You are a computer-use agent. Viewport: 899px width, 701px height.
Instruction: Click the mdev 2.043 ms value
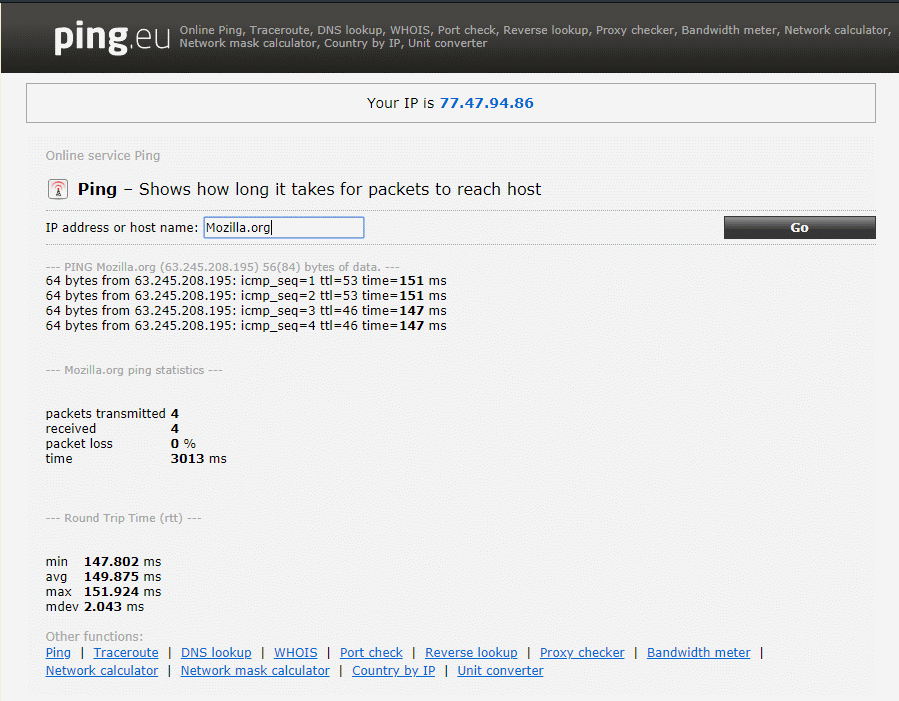114,606
